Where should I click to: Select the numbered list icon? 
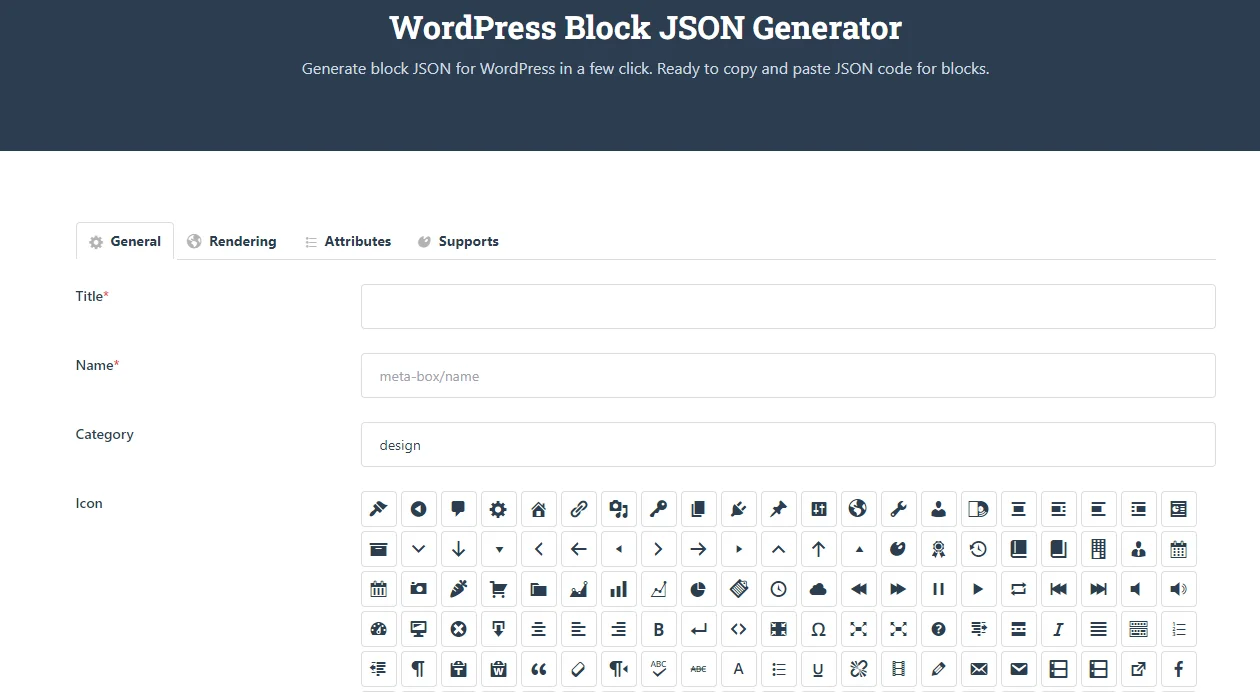pos(1179,629)
